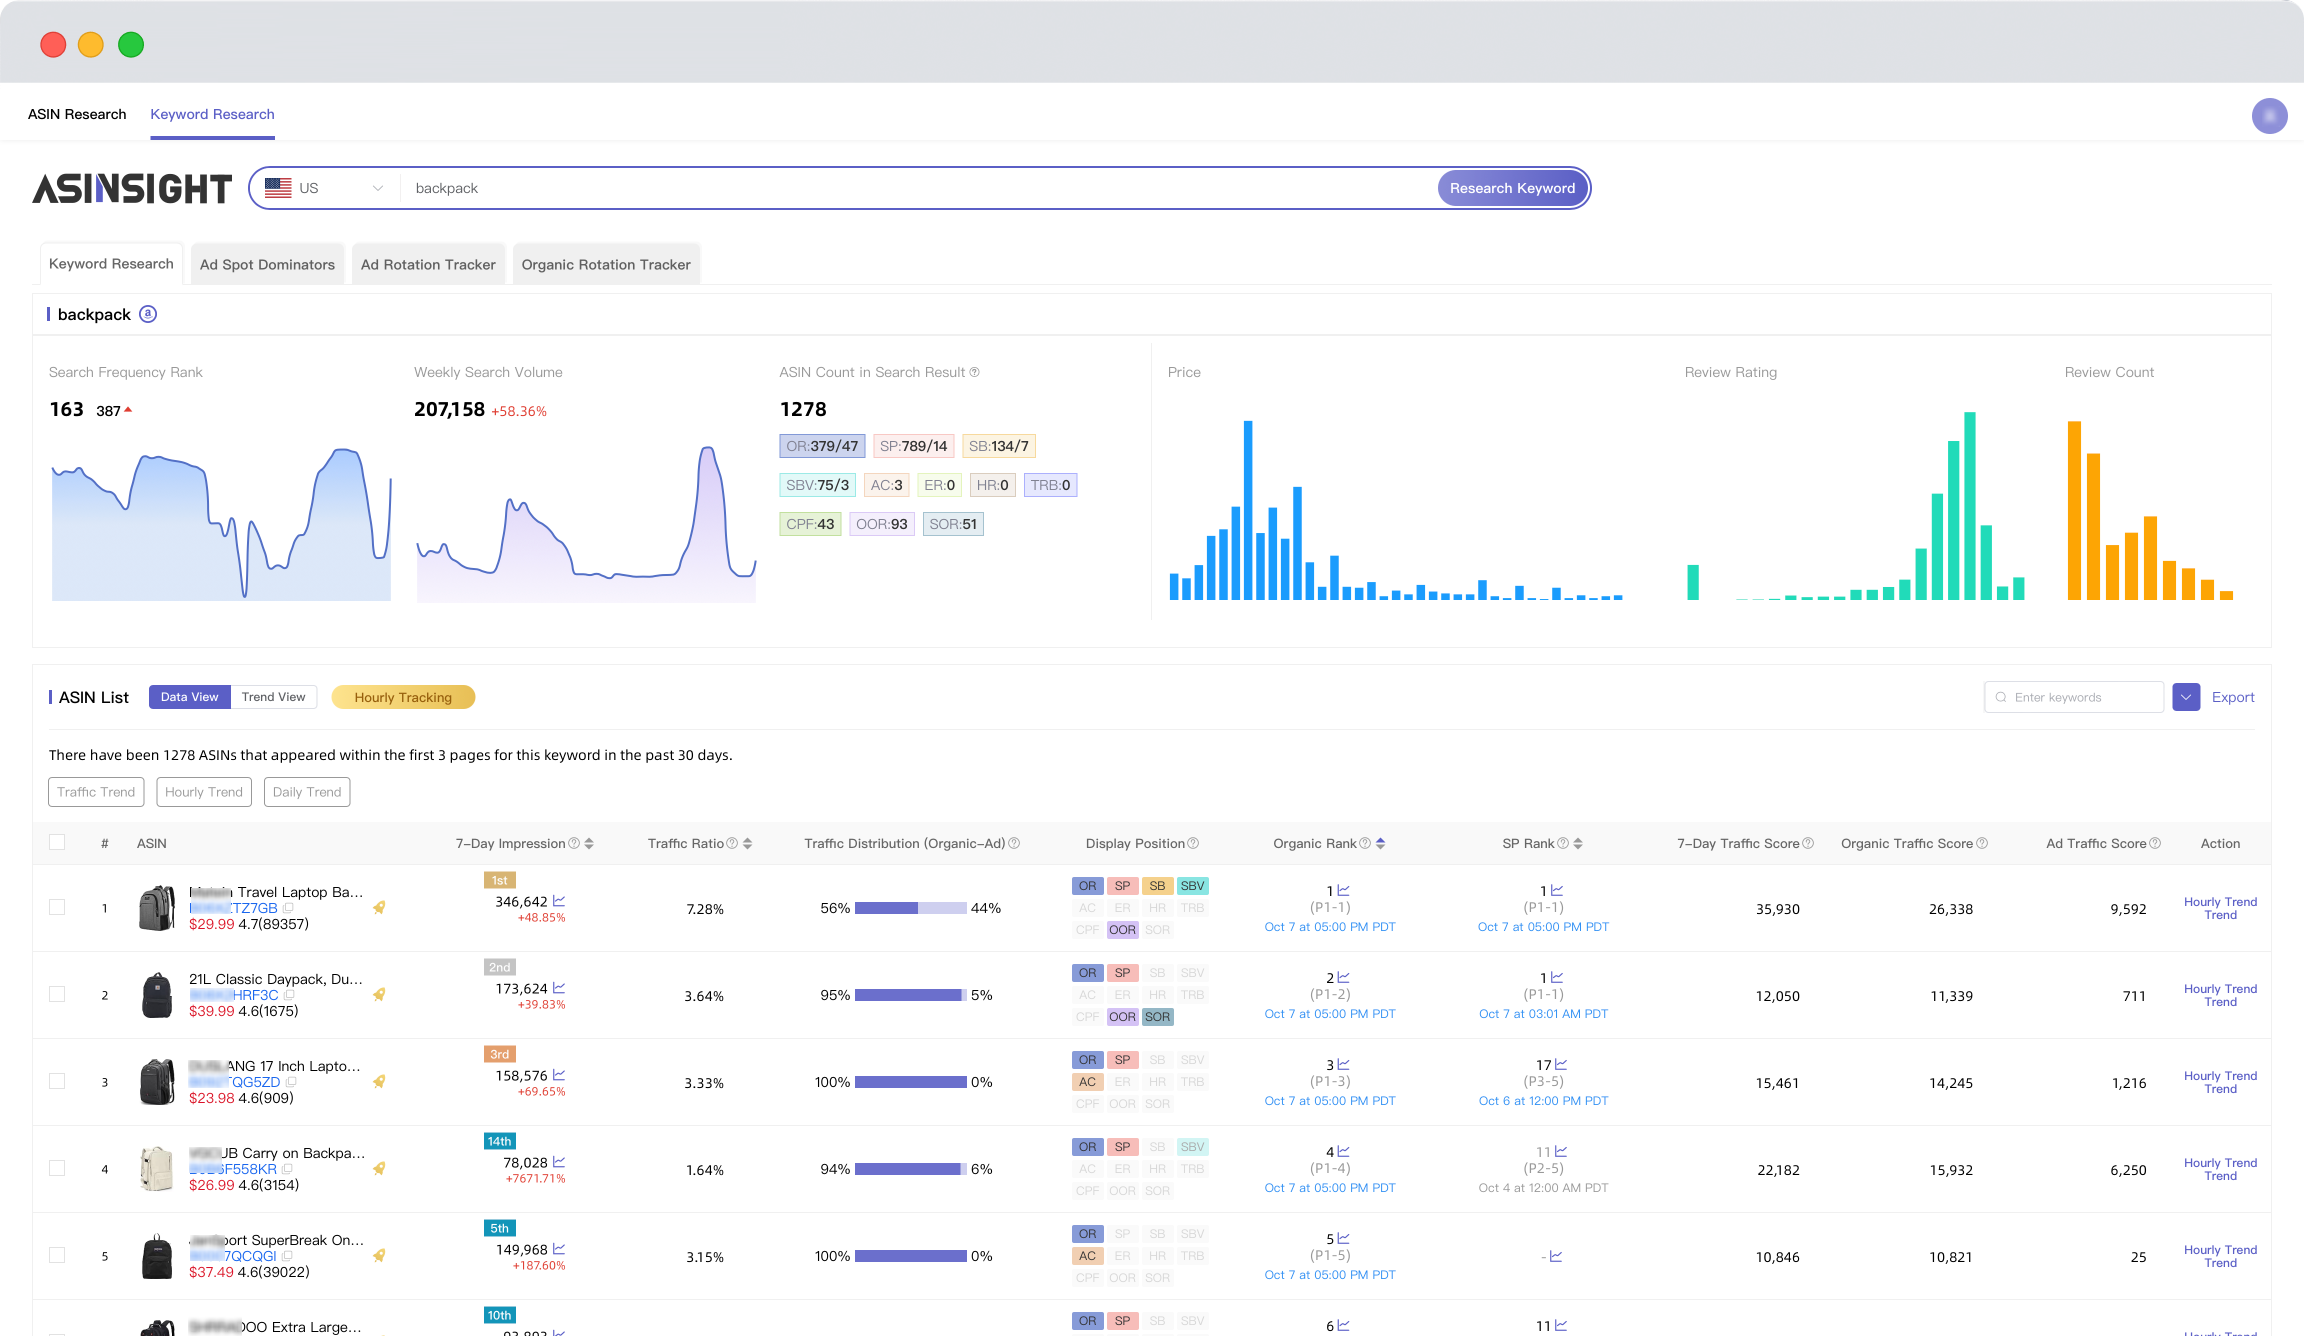Screen dimensions: 2304x1336
Task: Click the Amazon icon beside keyword backpack
Action: point(148,314)
